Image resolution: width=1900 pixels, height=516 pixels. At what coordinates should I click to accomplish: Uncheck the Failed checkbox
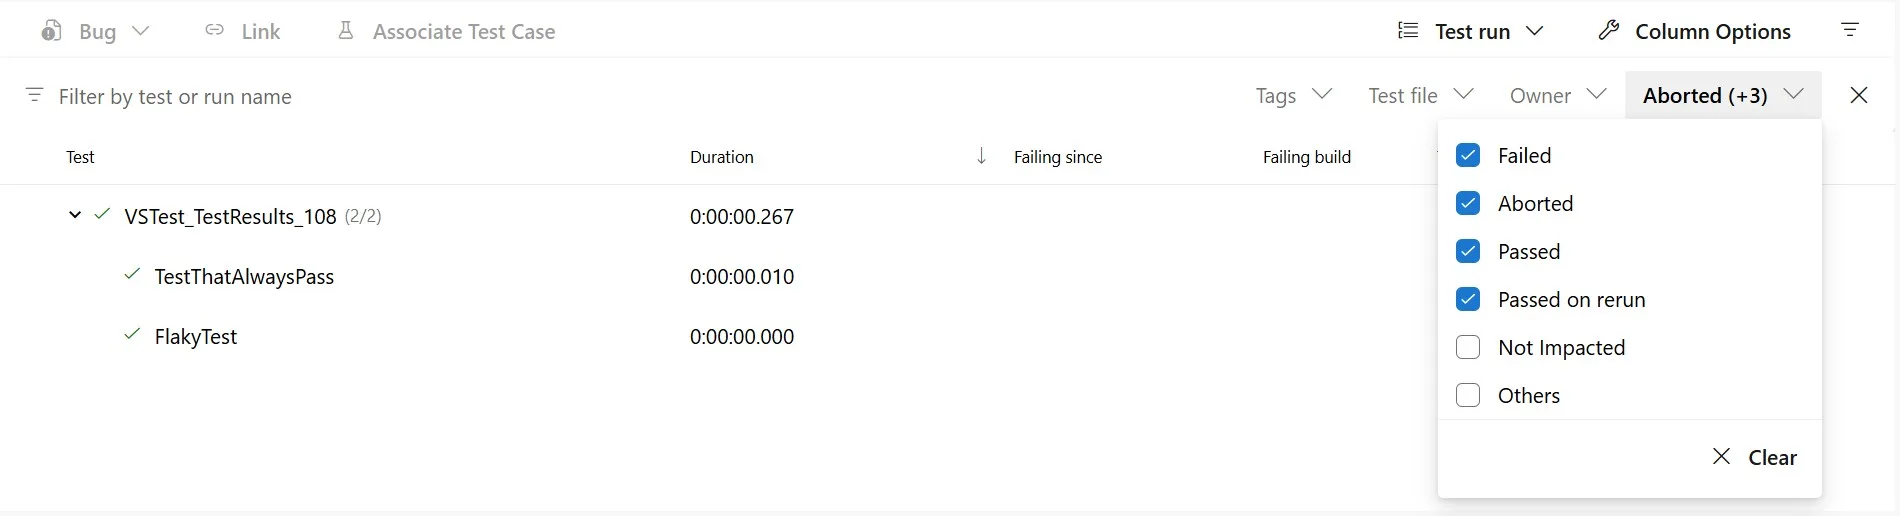[1468, 155]
